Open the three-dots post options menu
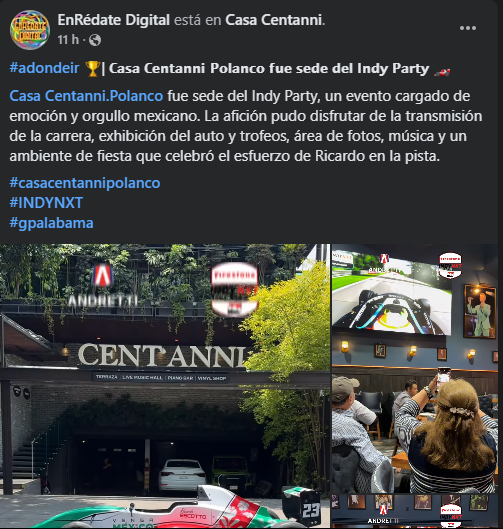 pos(468,28)
